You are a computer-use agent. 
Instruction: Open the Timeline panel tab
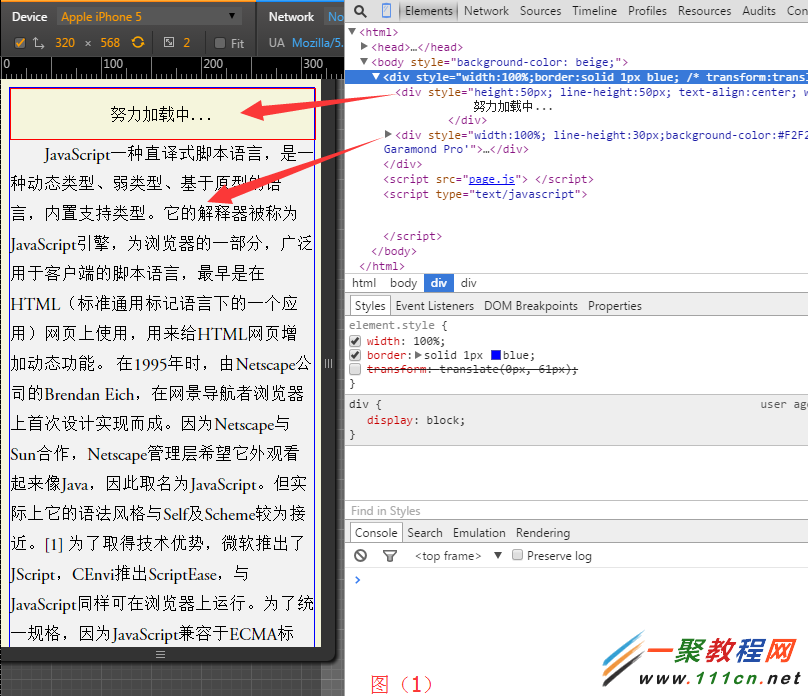594,11
